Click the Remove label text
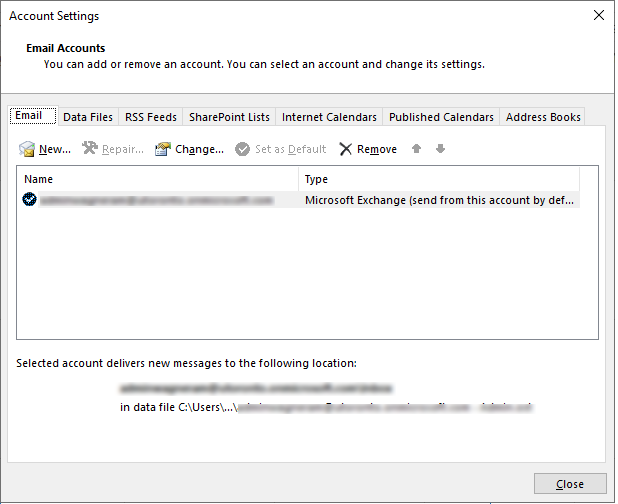This screenshot has height=504, width=618. click(377, 149)
